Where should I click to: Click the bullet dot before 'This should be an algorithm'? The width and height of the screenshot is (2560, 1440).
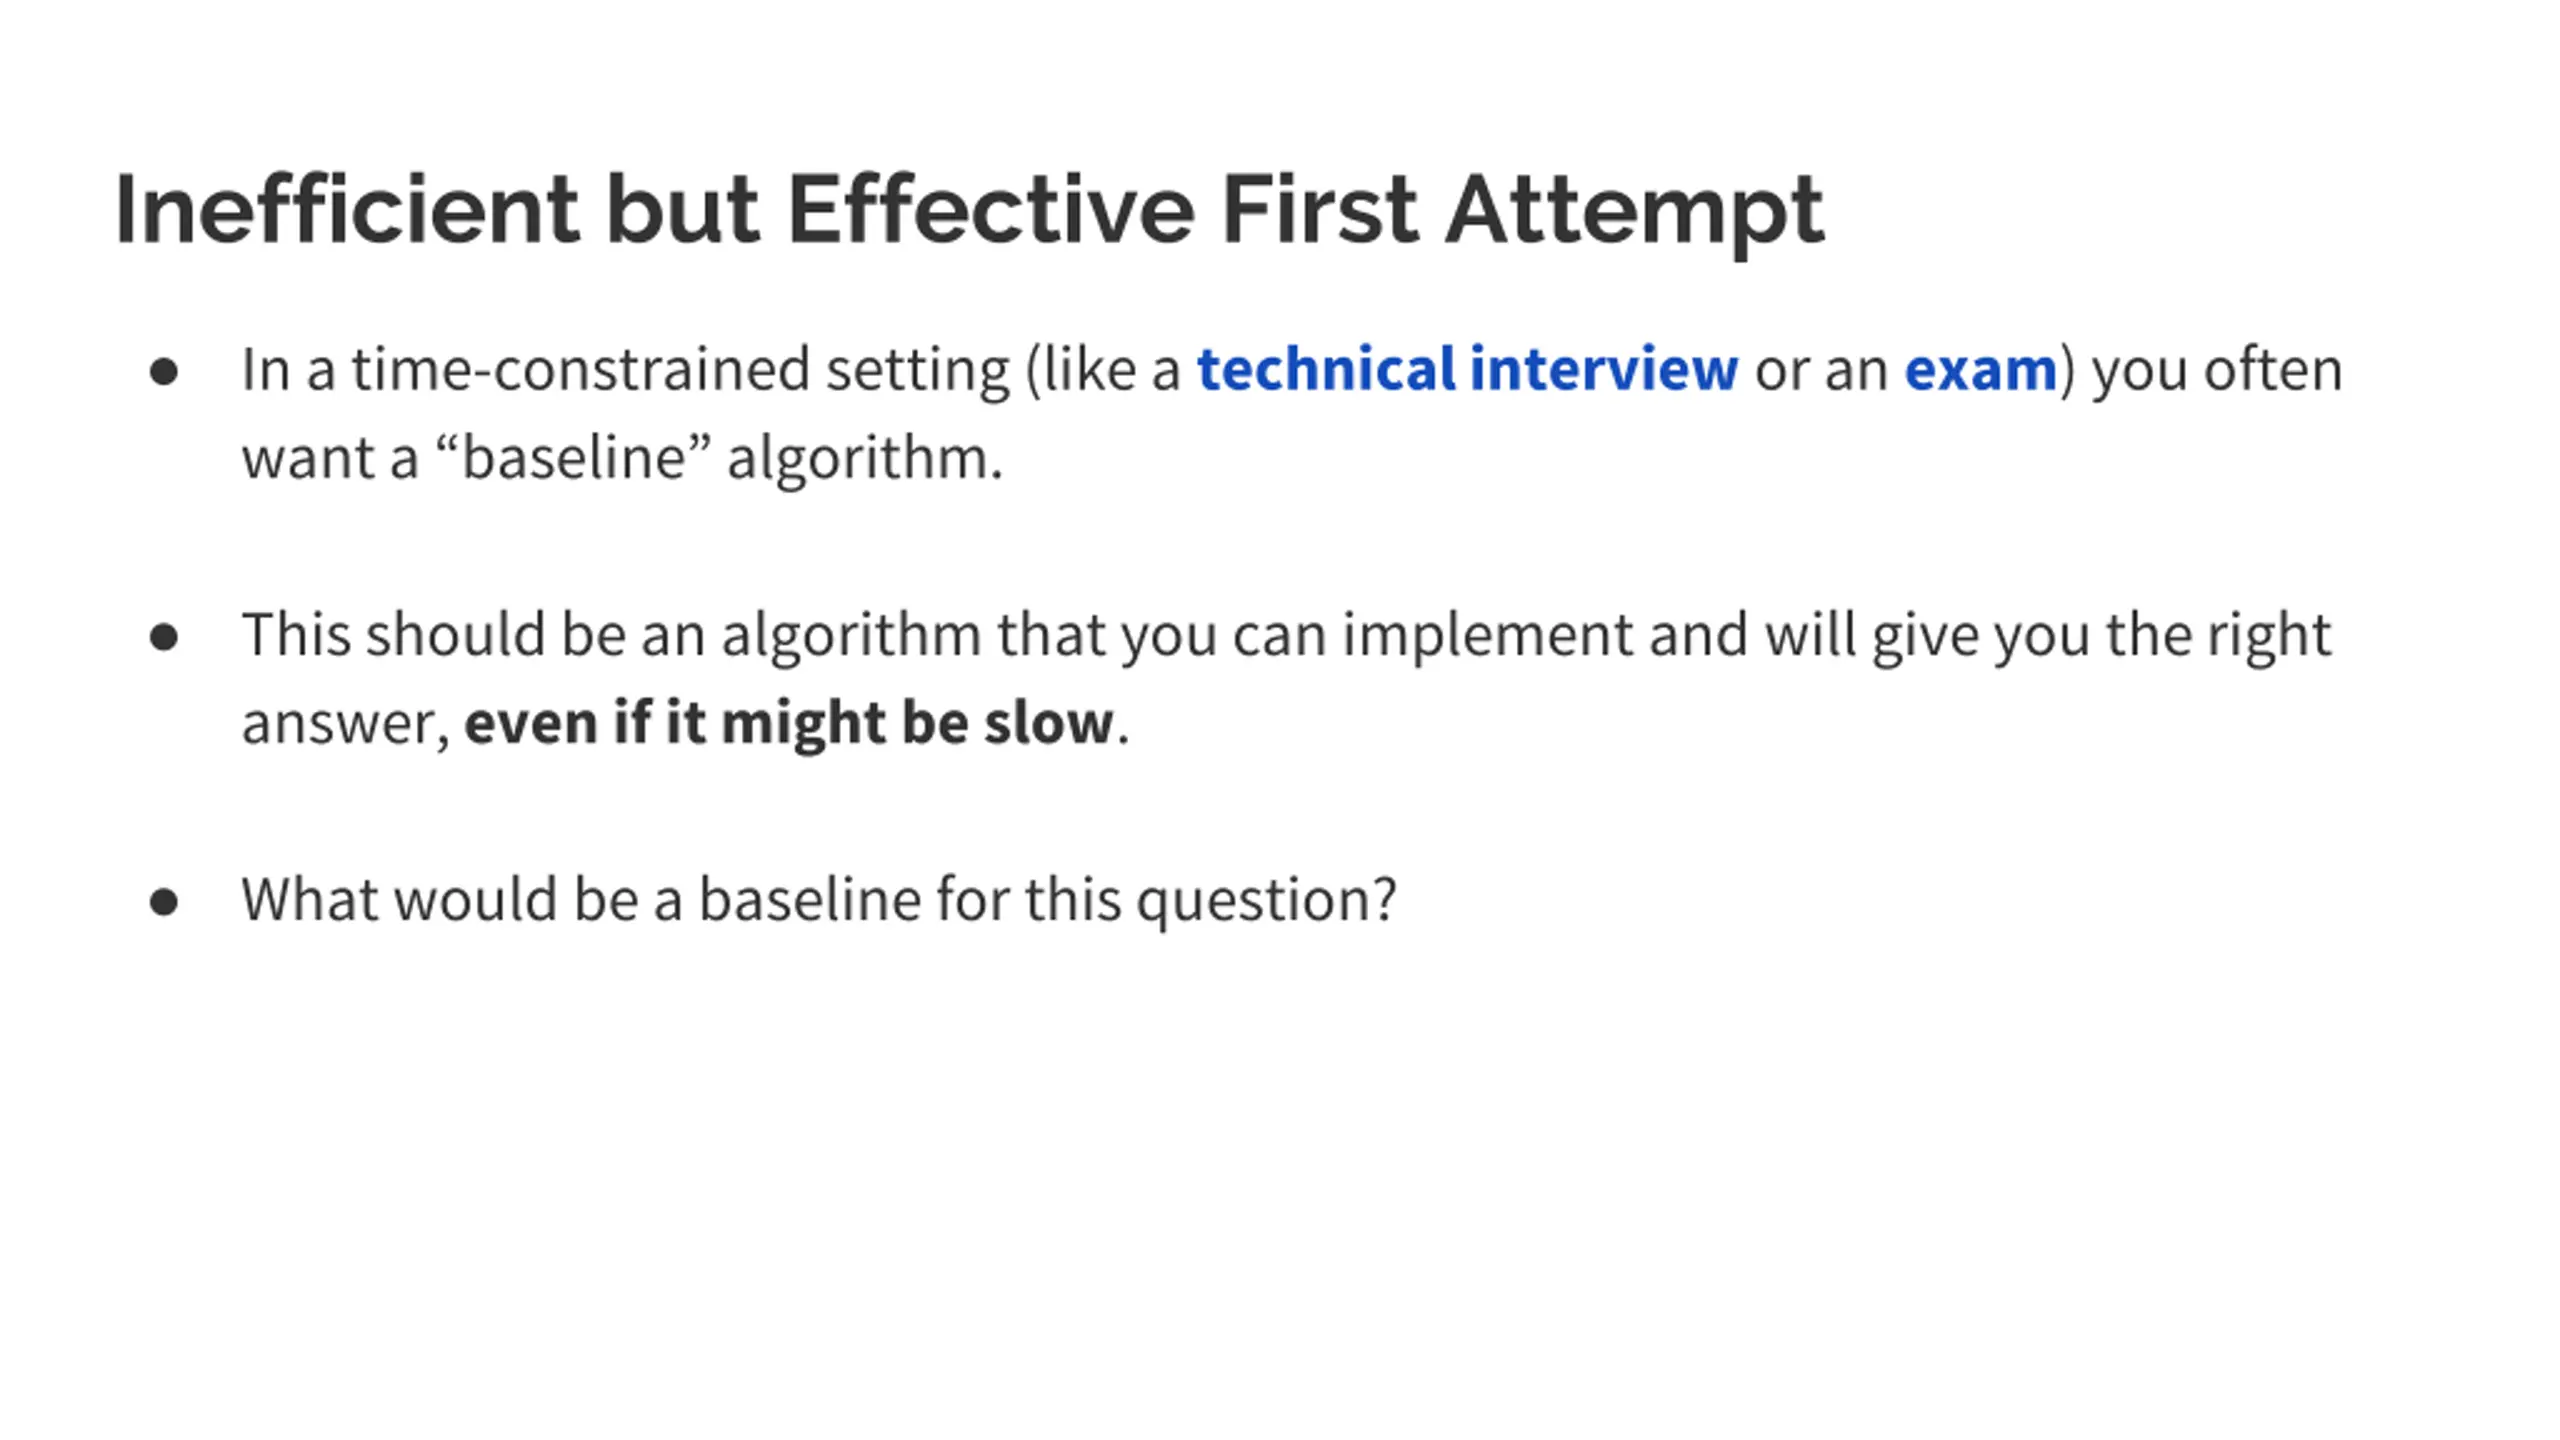[x=164, y=637]
